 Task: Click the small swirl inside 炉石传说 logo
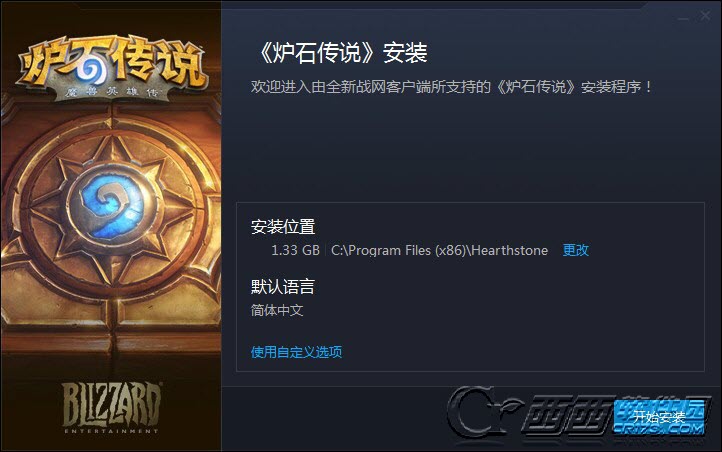click(91, 70)
